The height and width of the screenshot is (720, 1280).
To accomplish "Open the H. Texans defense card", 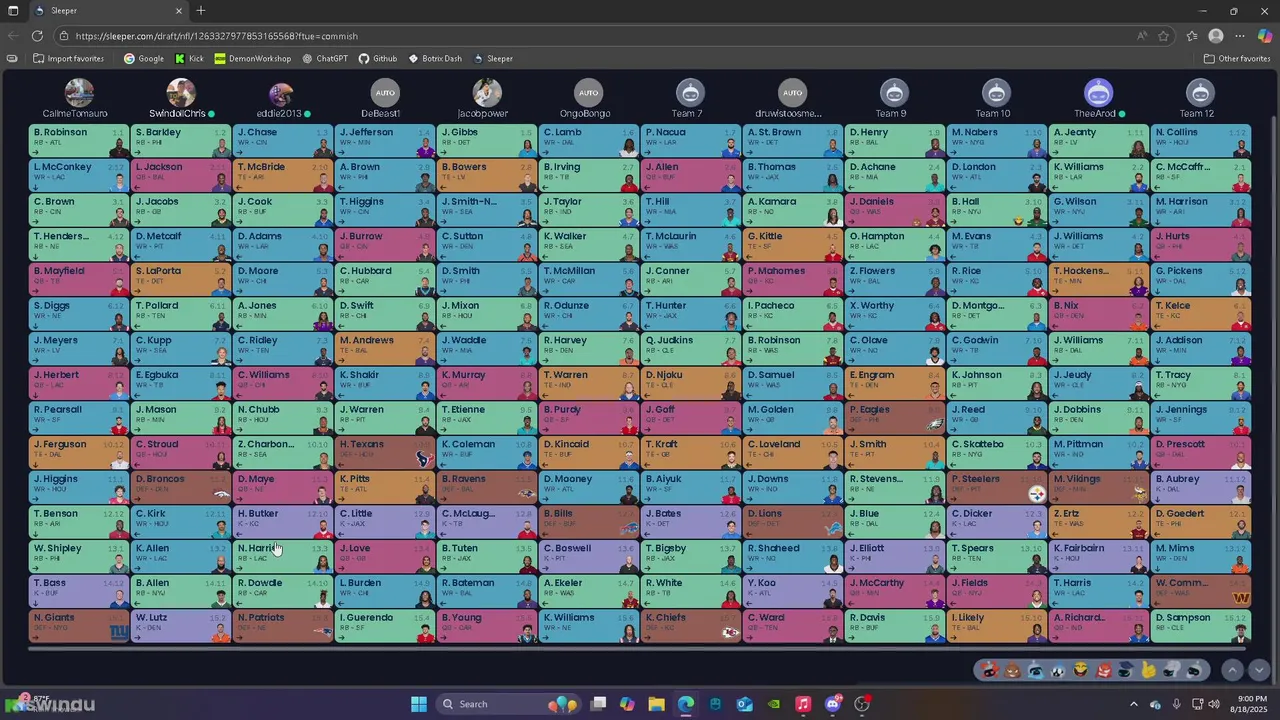I will point(384,453).
